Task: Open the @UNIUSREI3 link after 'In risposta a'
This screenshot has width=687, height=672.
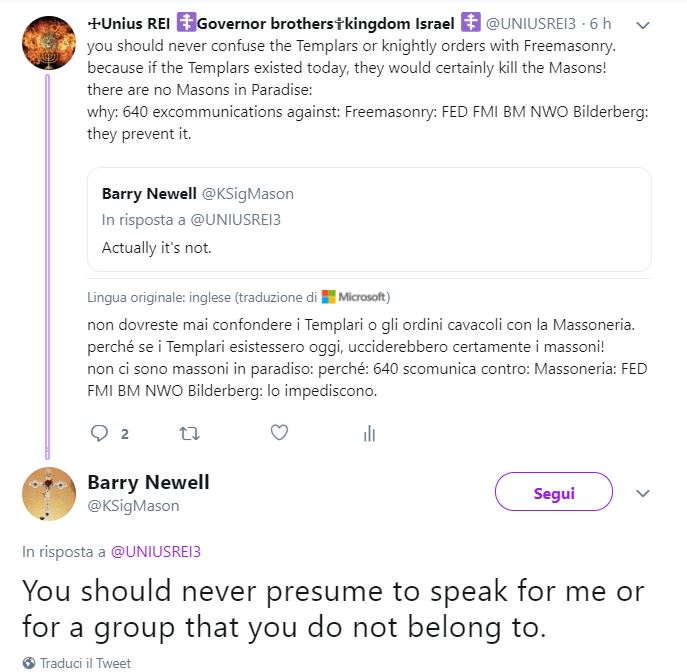Action: click(156, 551)
